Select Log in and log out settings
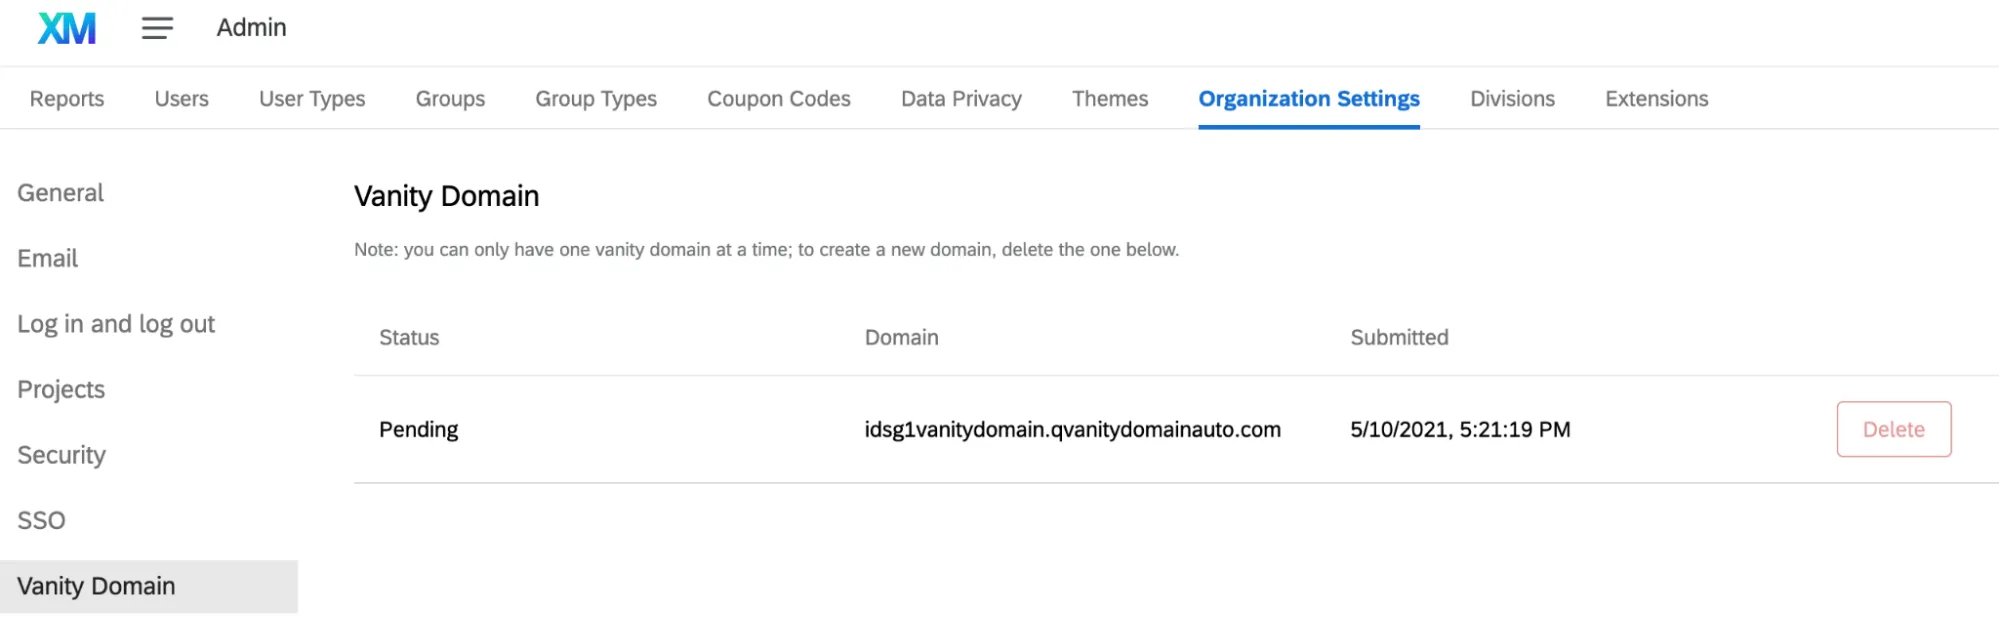Screen dimensions: 1999x637 tap(115, 323)
